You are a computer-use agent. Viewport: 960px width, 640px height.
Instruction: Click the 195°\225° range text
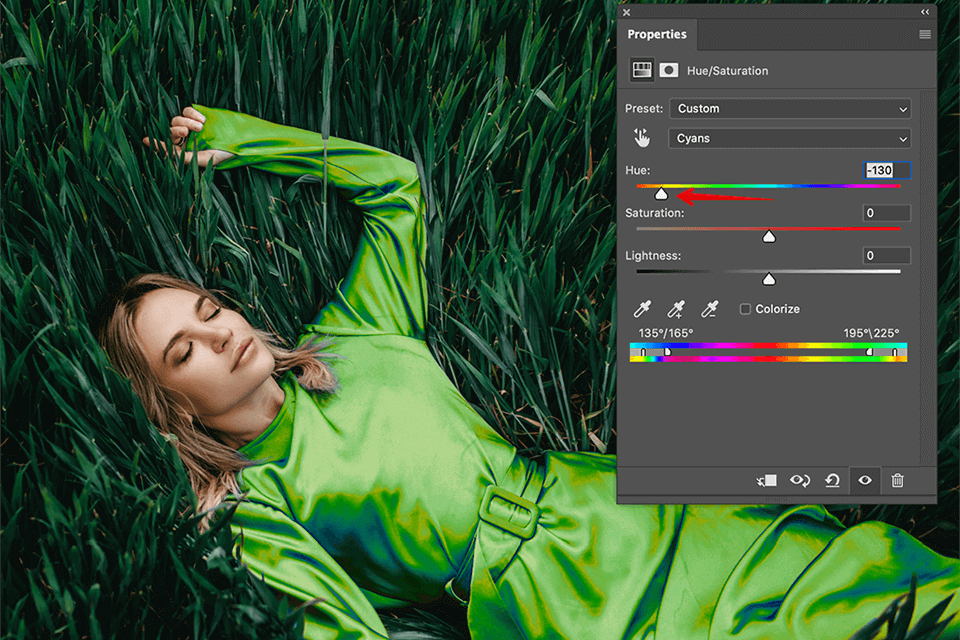(871, 333)
